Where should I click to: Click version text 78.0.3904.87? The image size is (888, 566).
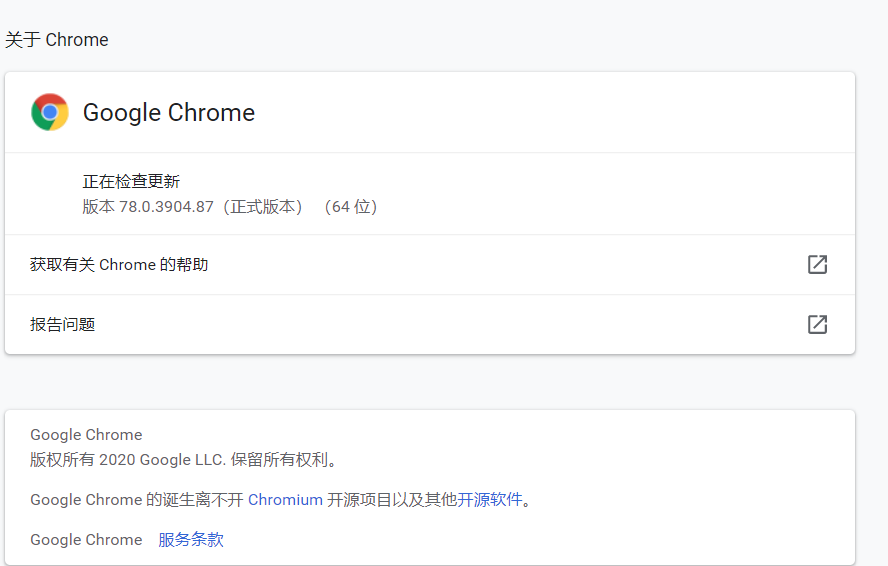click(x=166, y=207)
